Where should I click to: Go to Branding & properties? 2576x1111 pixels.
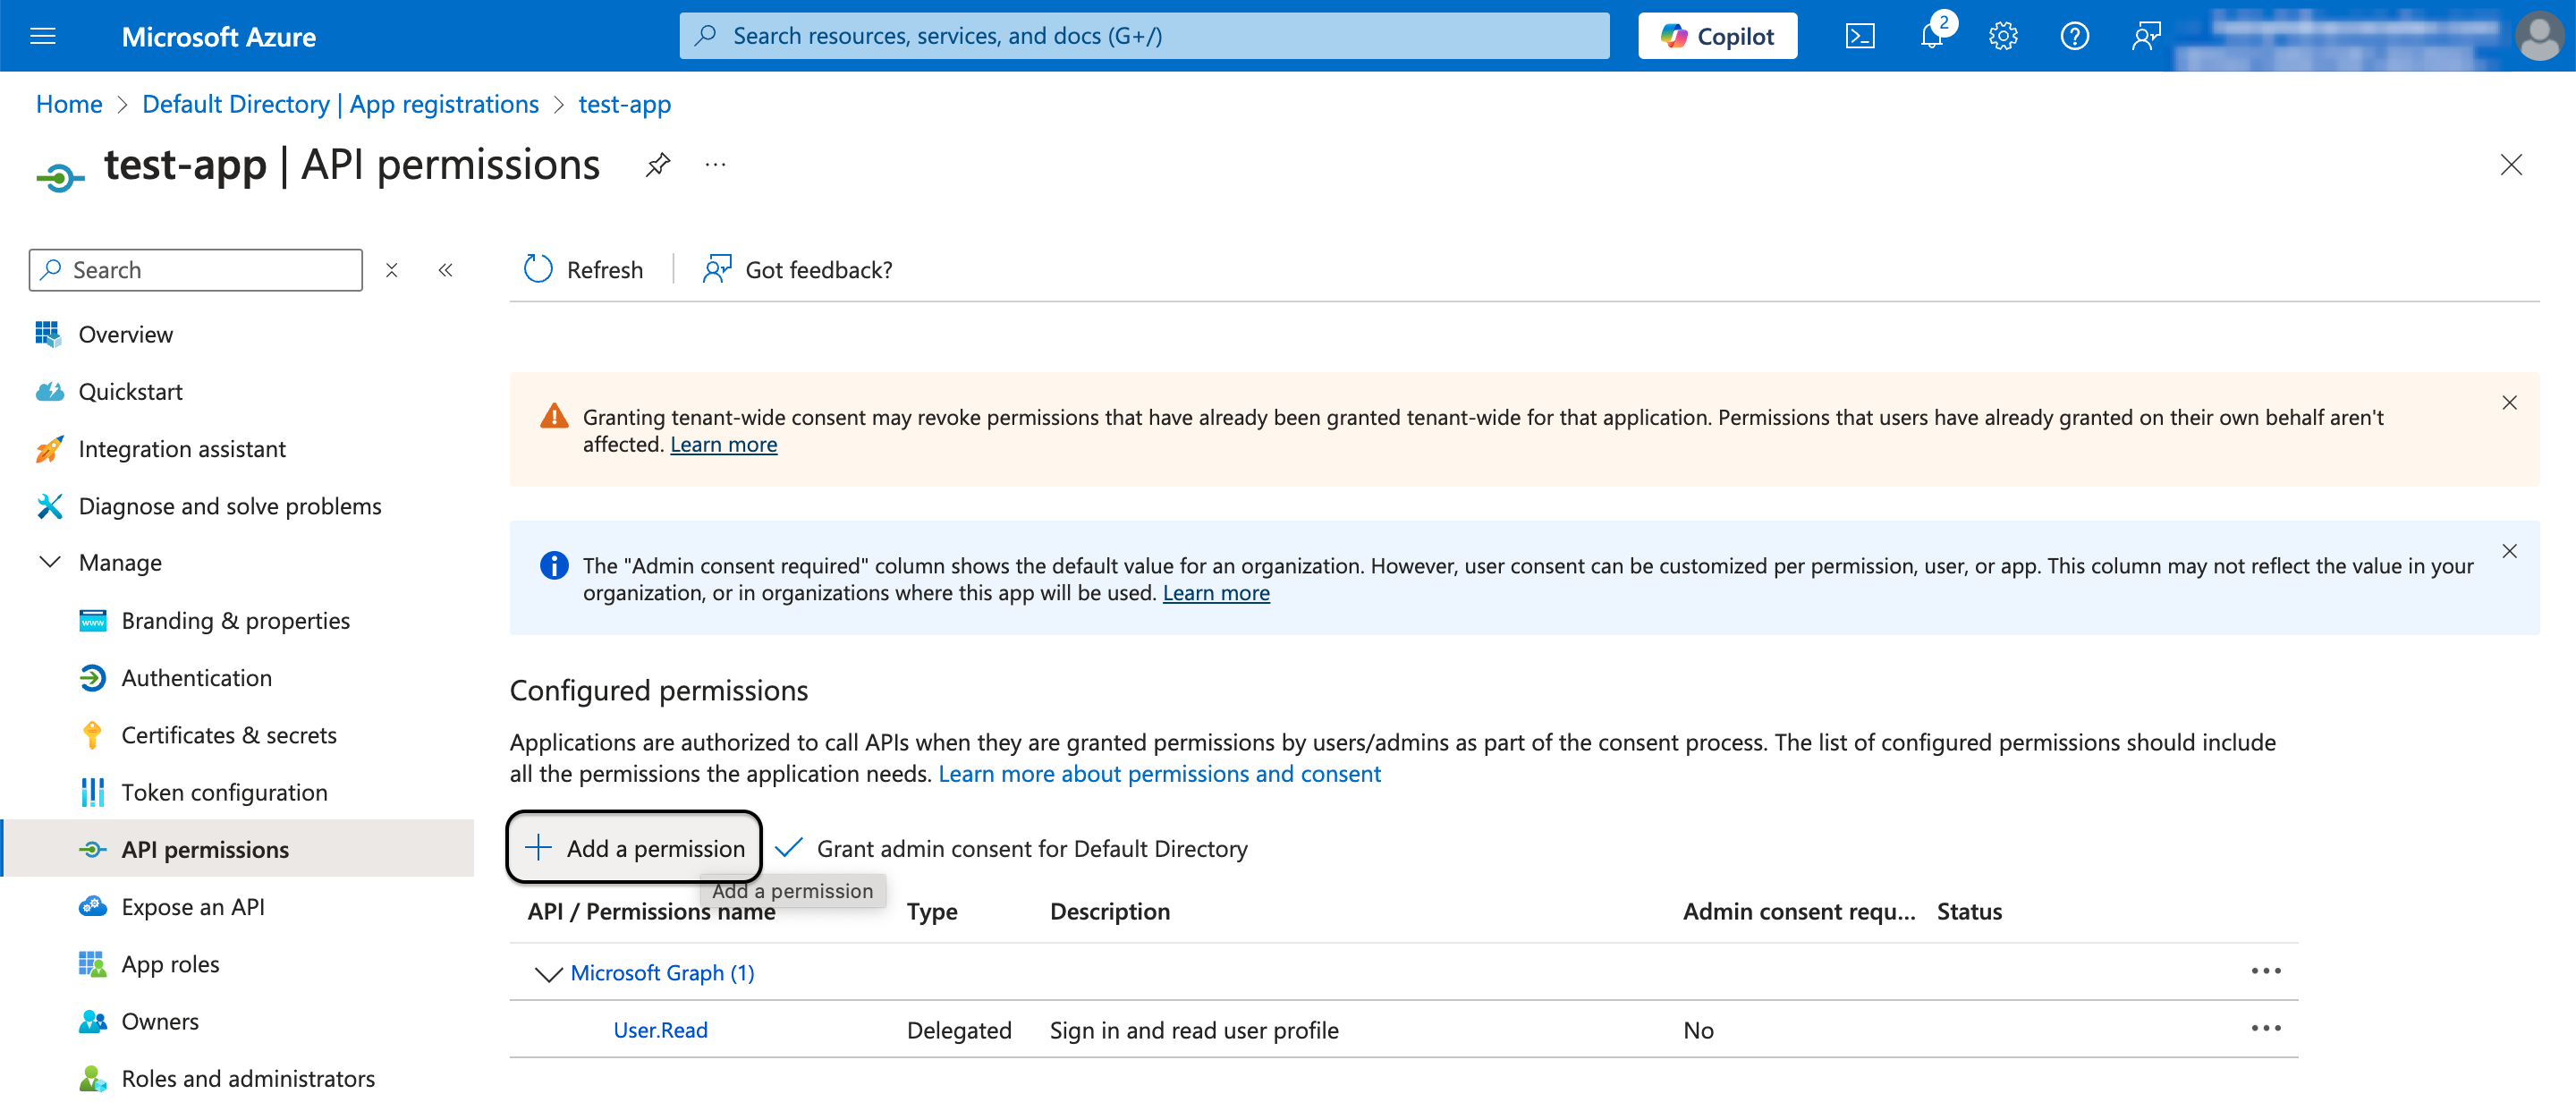(x=237, y=620)
